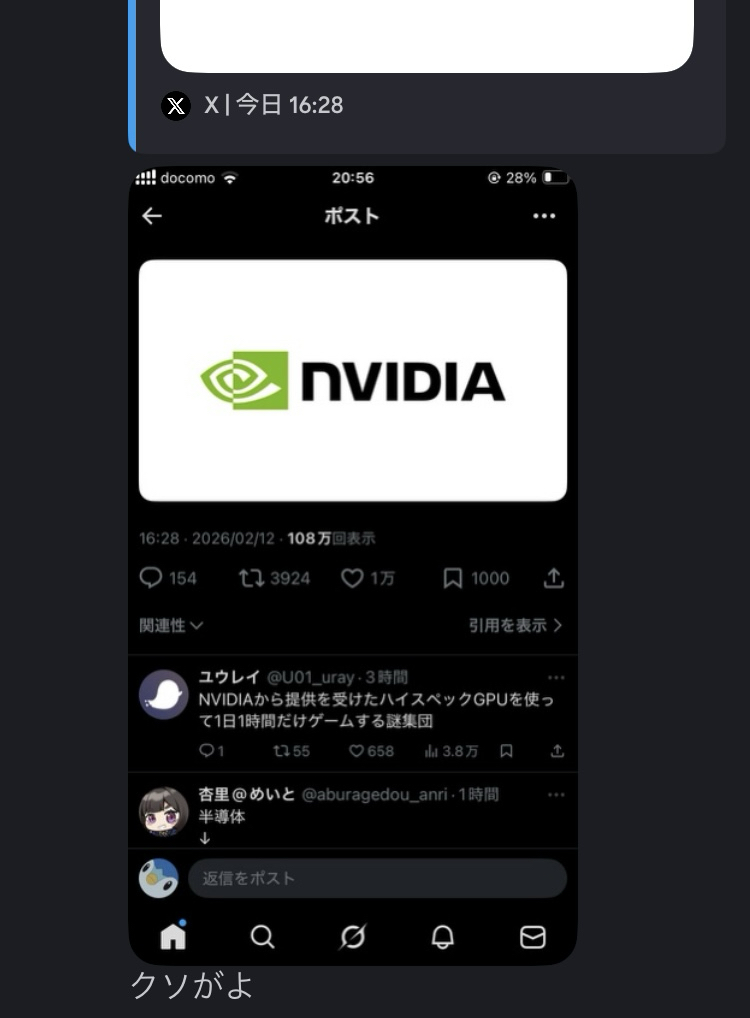
Task: Like ユウレイ's reply with 658 likes
Action: 371,751
